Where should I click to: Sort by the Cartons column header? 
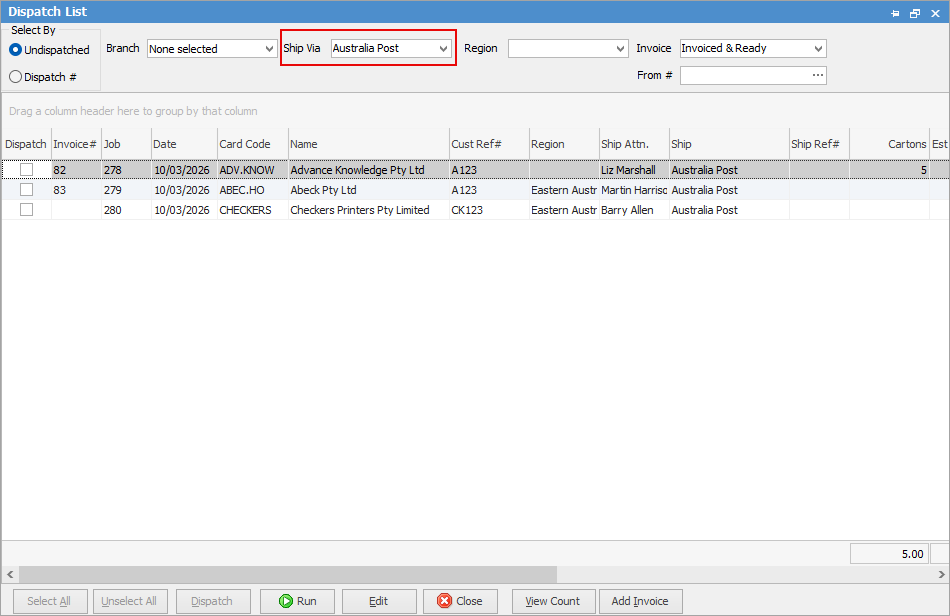tap(889, 144)
